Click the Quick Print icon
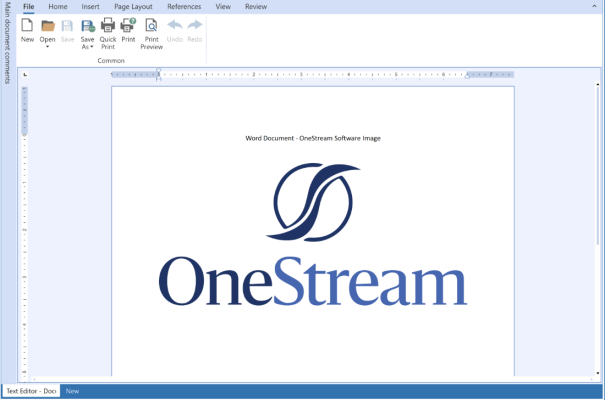The height and width of the screenshot is (400, 605). [x=108, y=26]
